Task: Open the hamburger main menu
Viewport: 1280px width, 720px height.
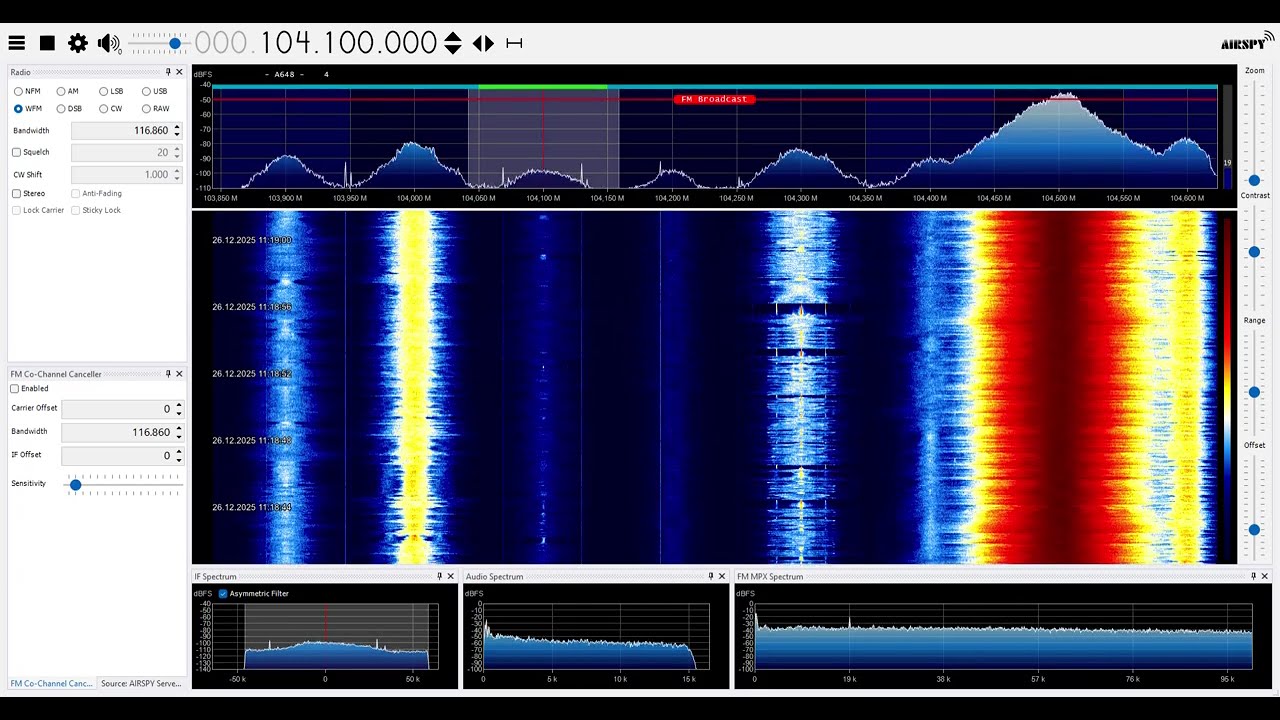Action: click(17, 43)
